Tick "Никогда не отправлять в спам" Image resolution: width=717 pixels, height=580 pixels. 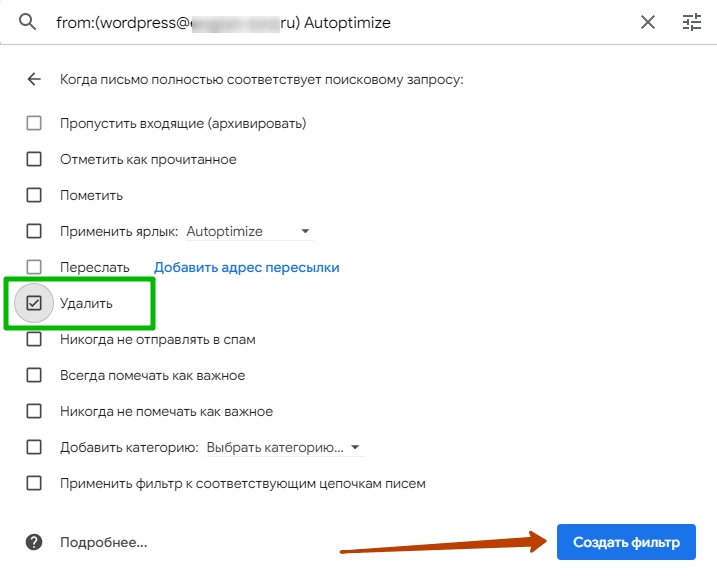click(x=34, y=339)
